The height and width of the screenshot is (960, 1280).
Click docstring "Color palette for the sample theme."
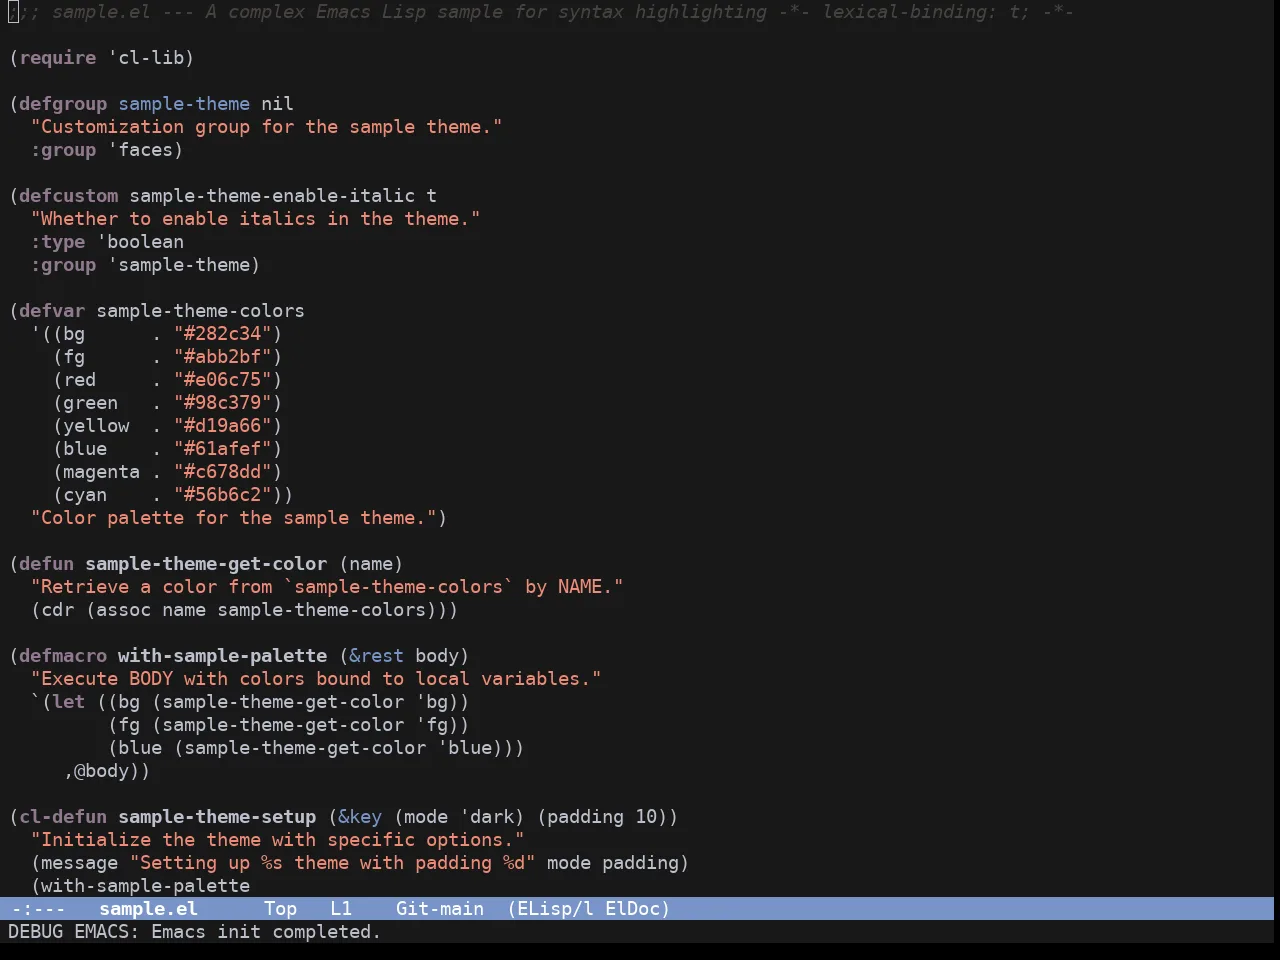point(234,518)
